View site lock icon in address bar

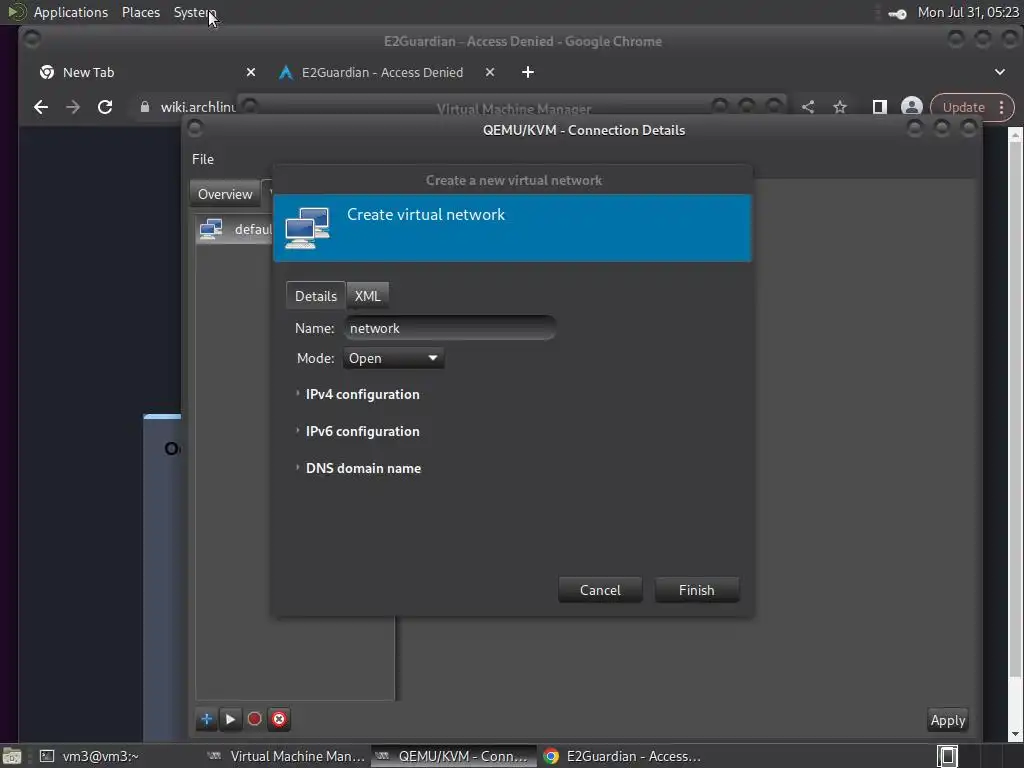(145, 107)
